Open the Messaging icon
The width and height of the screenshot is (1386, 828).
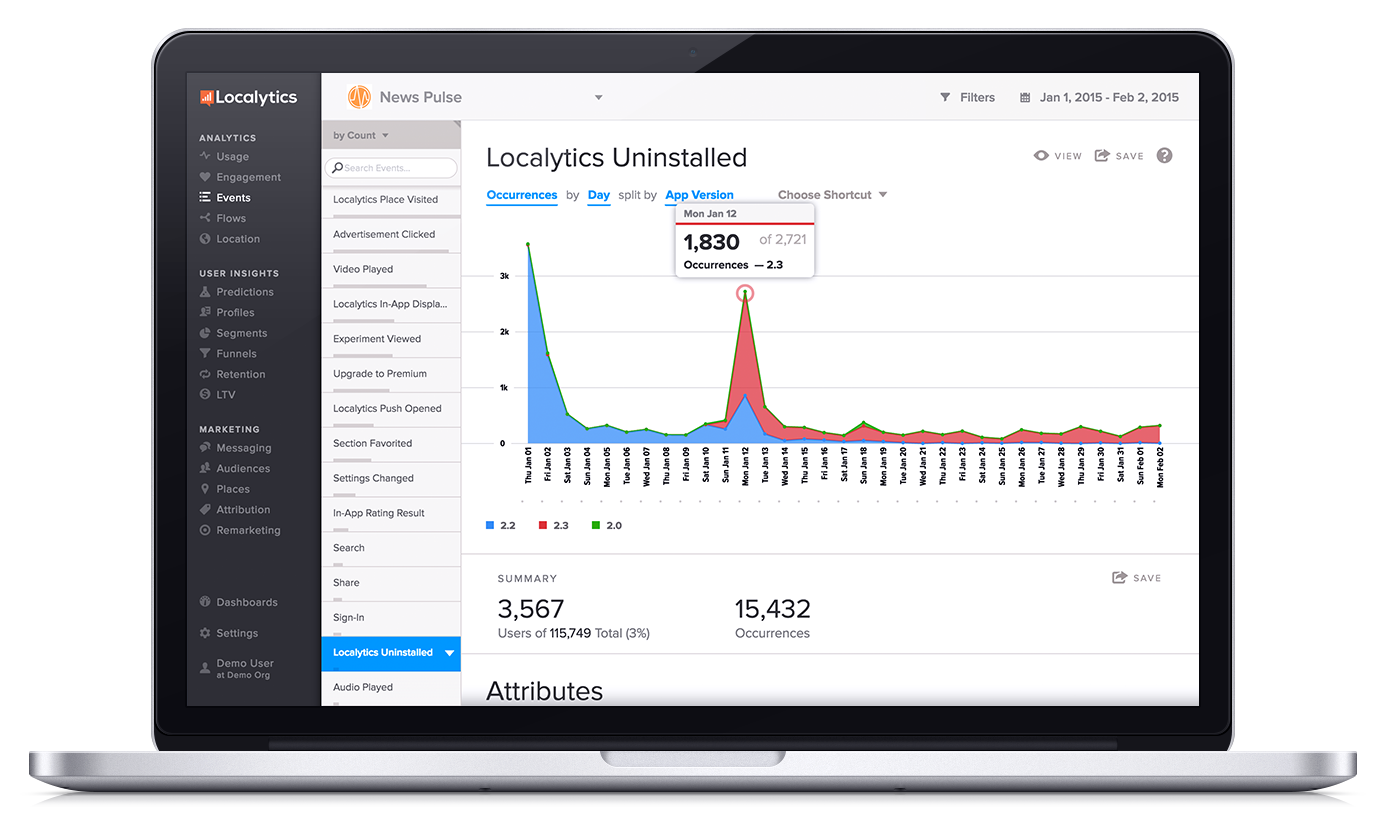pyautogui.click(x=205, y=448)
